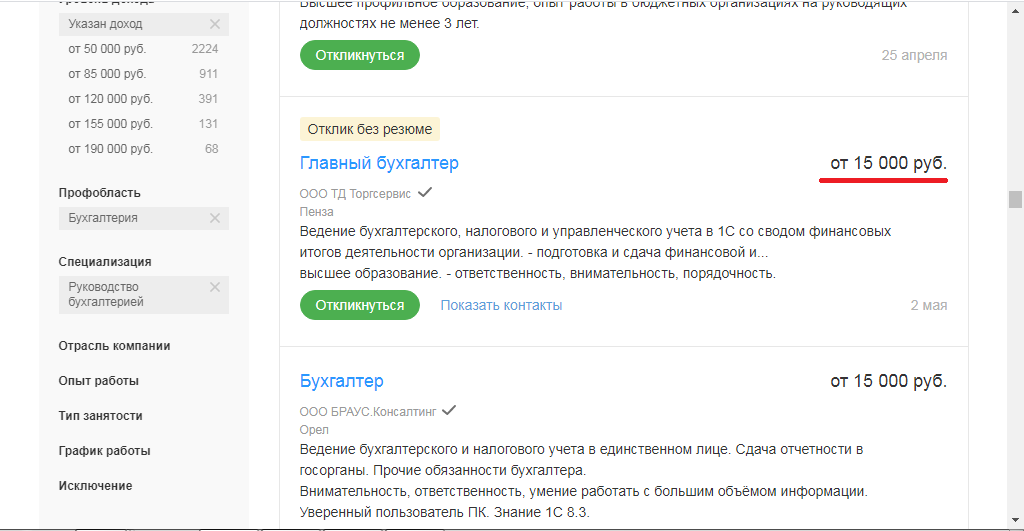Select income filter from 85 000 руб.
1024x531 pixels.
point(108,74)
